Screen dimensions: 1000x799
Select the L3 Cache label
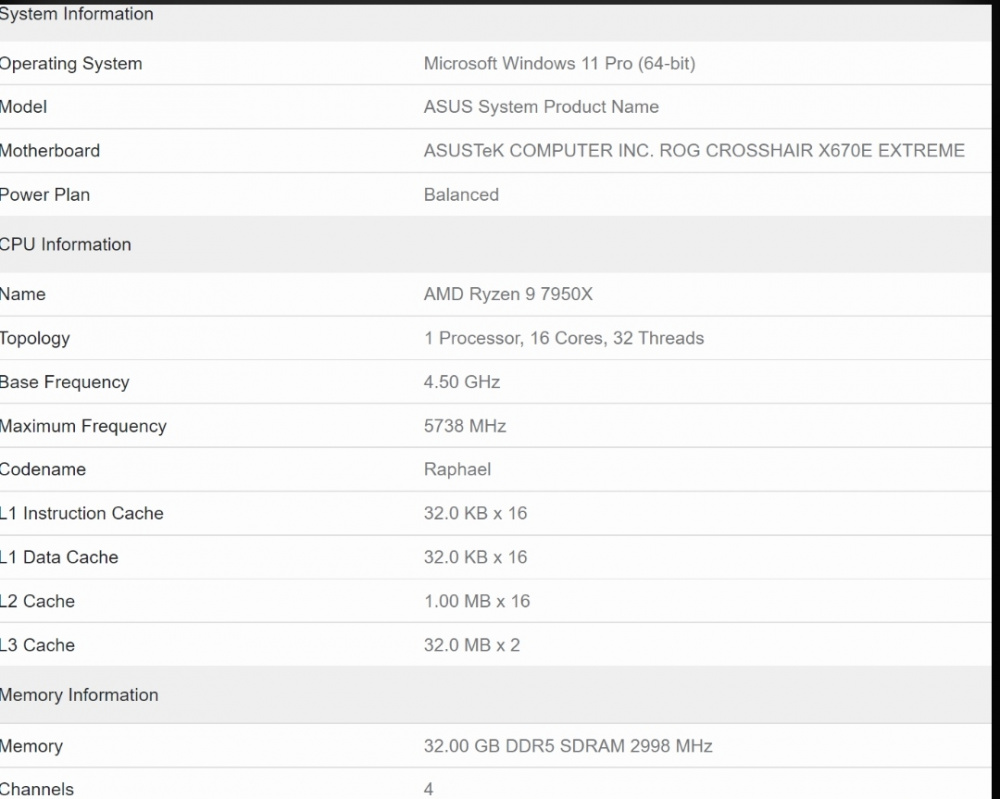[x=38, y=645]
